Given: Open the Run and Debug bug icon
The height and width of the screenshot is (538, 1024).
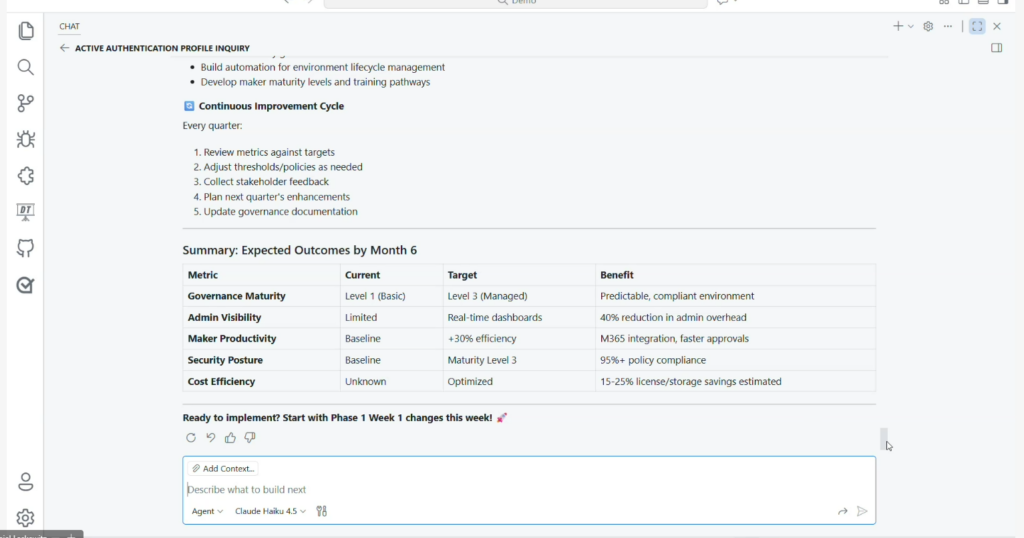Looking at the screenshot, I should [x=25, y=139].
